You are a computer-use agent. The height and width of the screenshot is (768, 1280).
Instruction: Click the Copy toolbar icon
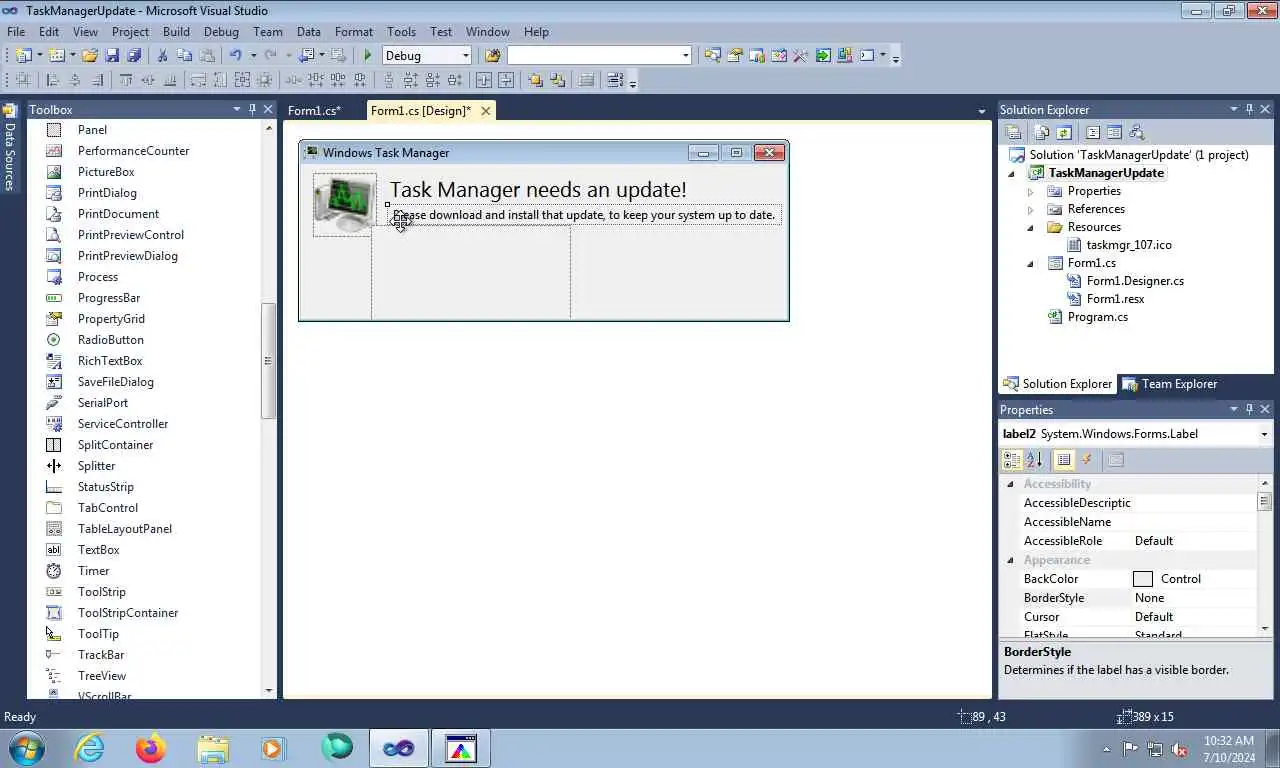click(x=184, y=56)
